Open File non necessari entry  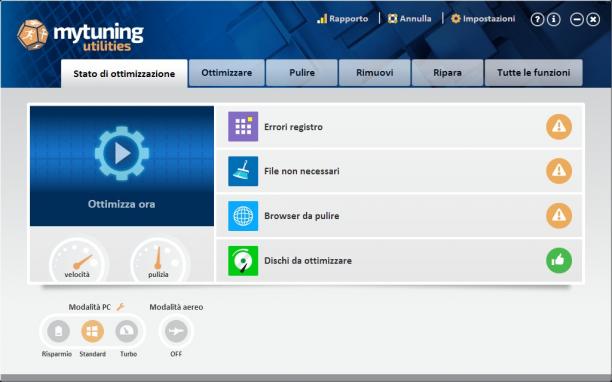[x=399, y=171]
